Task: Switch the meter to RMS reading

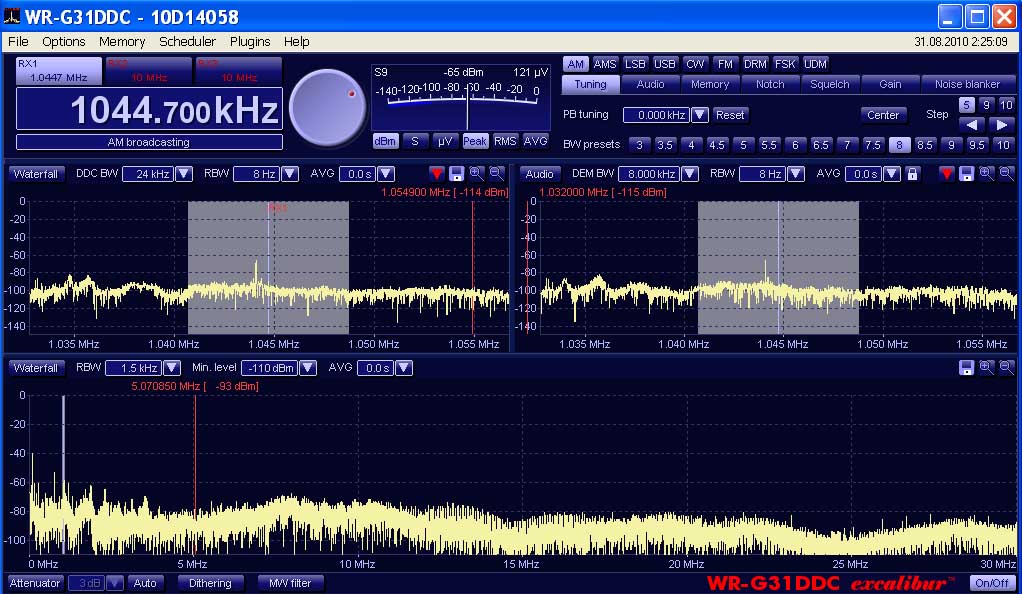Action: 505,141
